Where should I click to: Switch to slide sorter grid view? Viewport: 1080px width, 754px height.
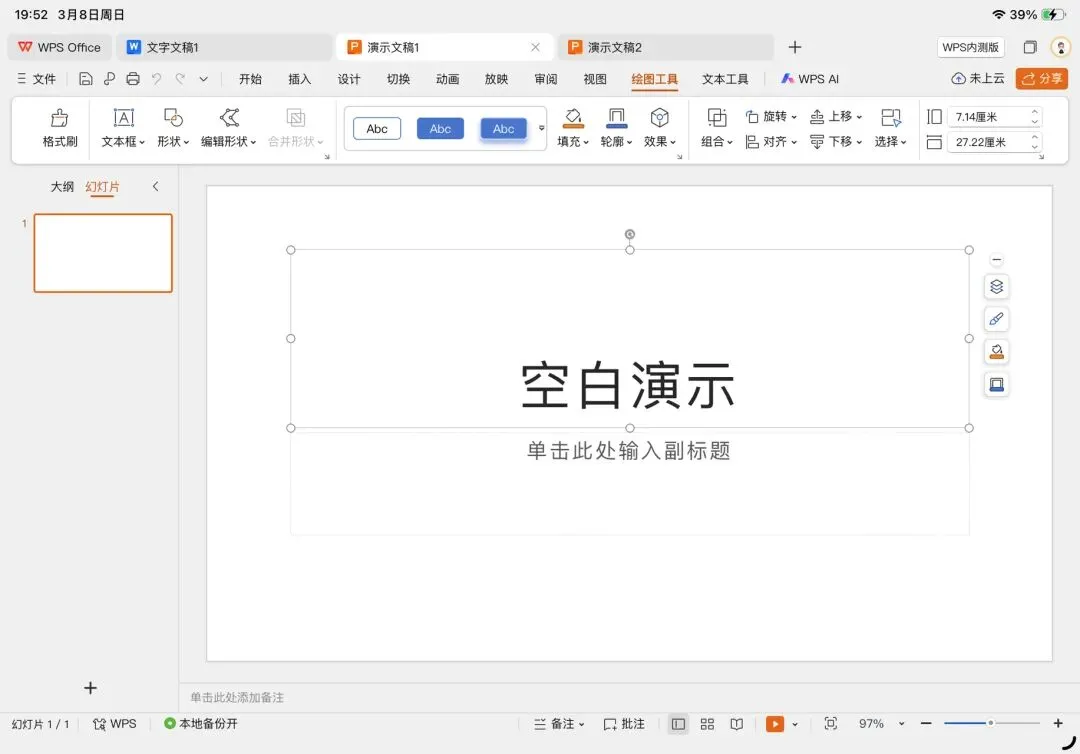[707, 724]
